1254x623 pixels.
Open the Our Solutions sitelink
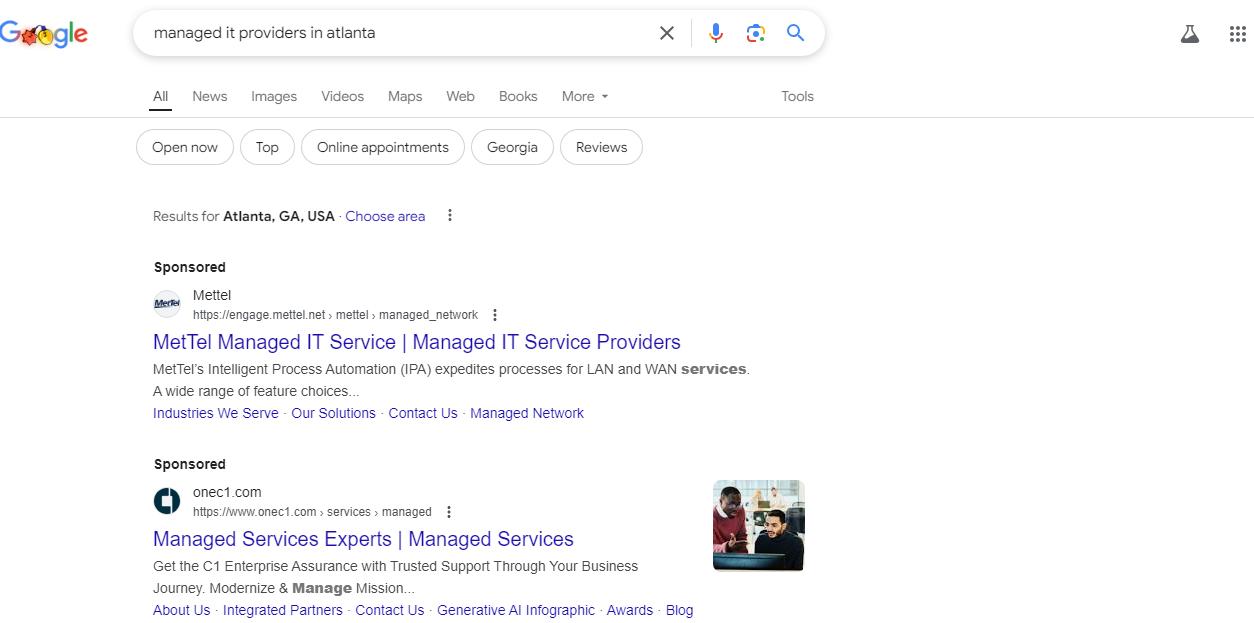[x=333, y=413]
